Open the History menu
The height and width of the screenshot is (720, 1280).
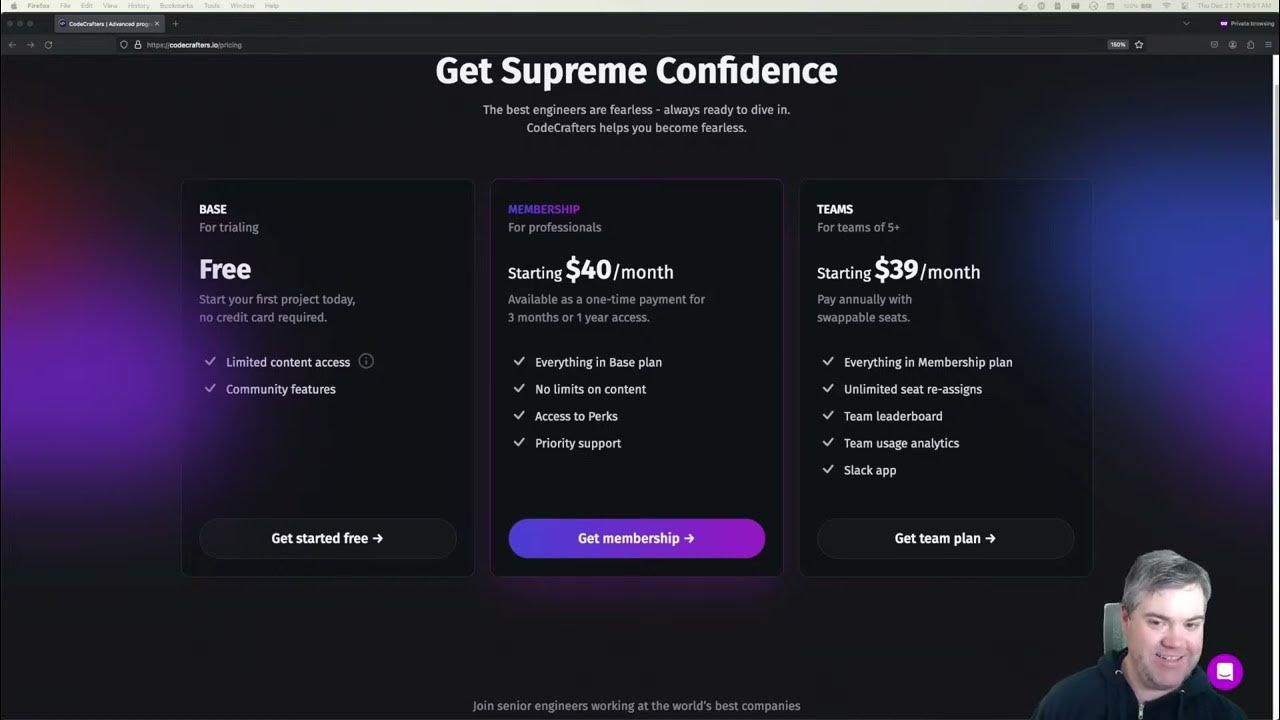138,6
